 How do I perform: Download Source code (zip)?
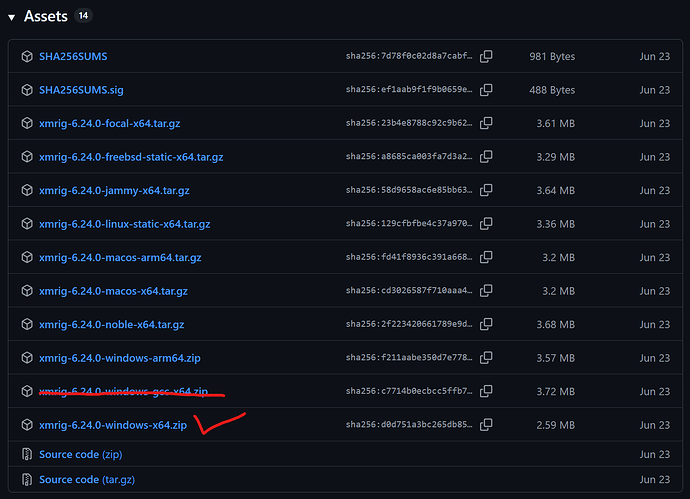(x=80, y=455)
